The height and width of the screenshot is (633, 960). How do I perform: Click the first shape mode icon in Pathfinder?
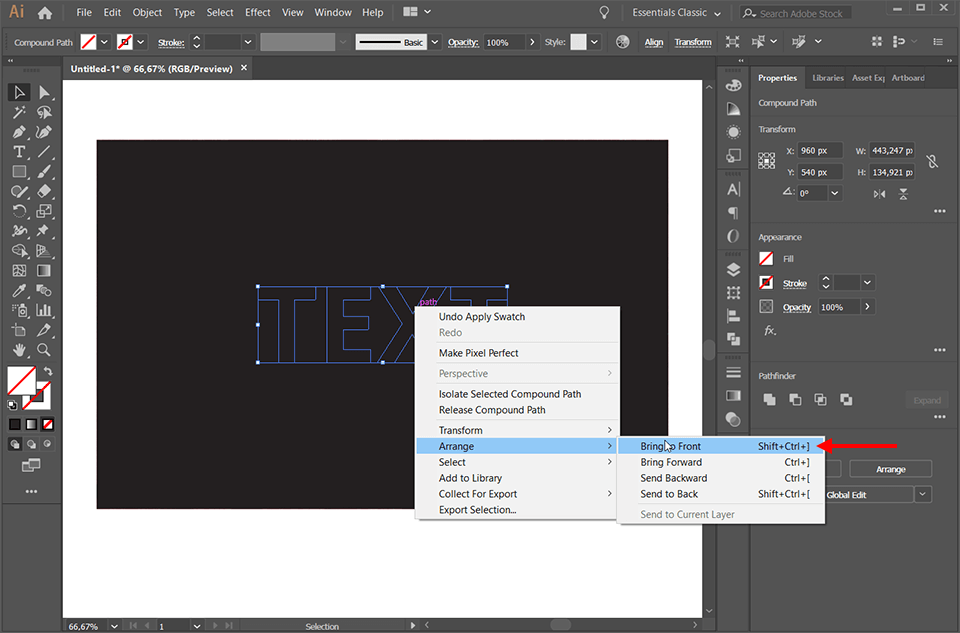tap(769, 399)
